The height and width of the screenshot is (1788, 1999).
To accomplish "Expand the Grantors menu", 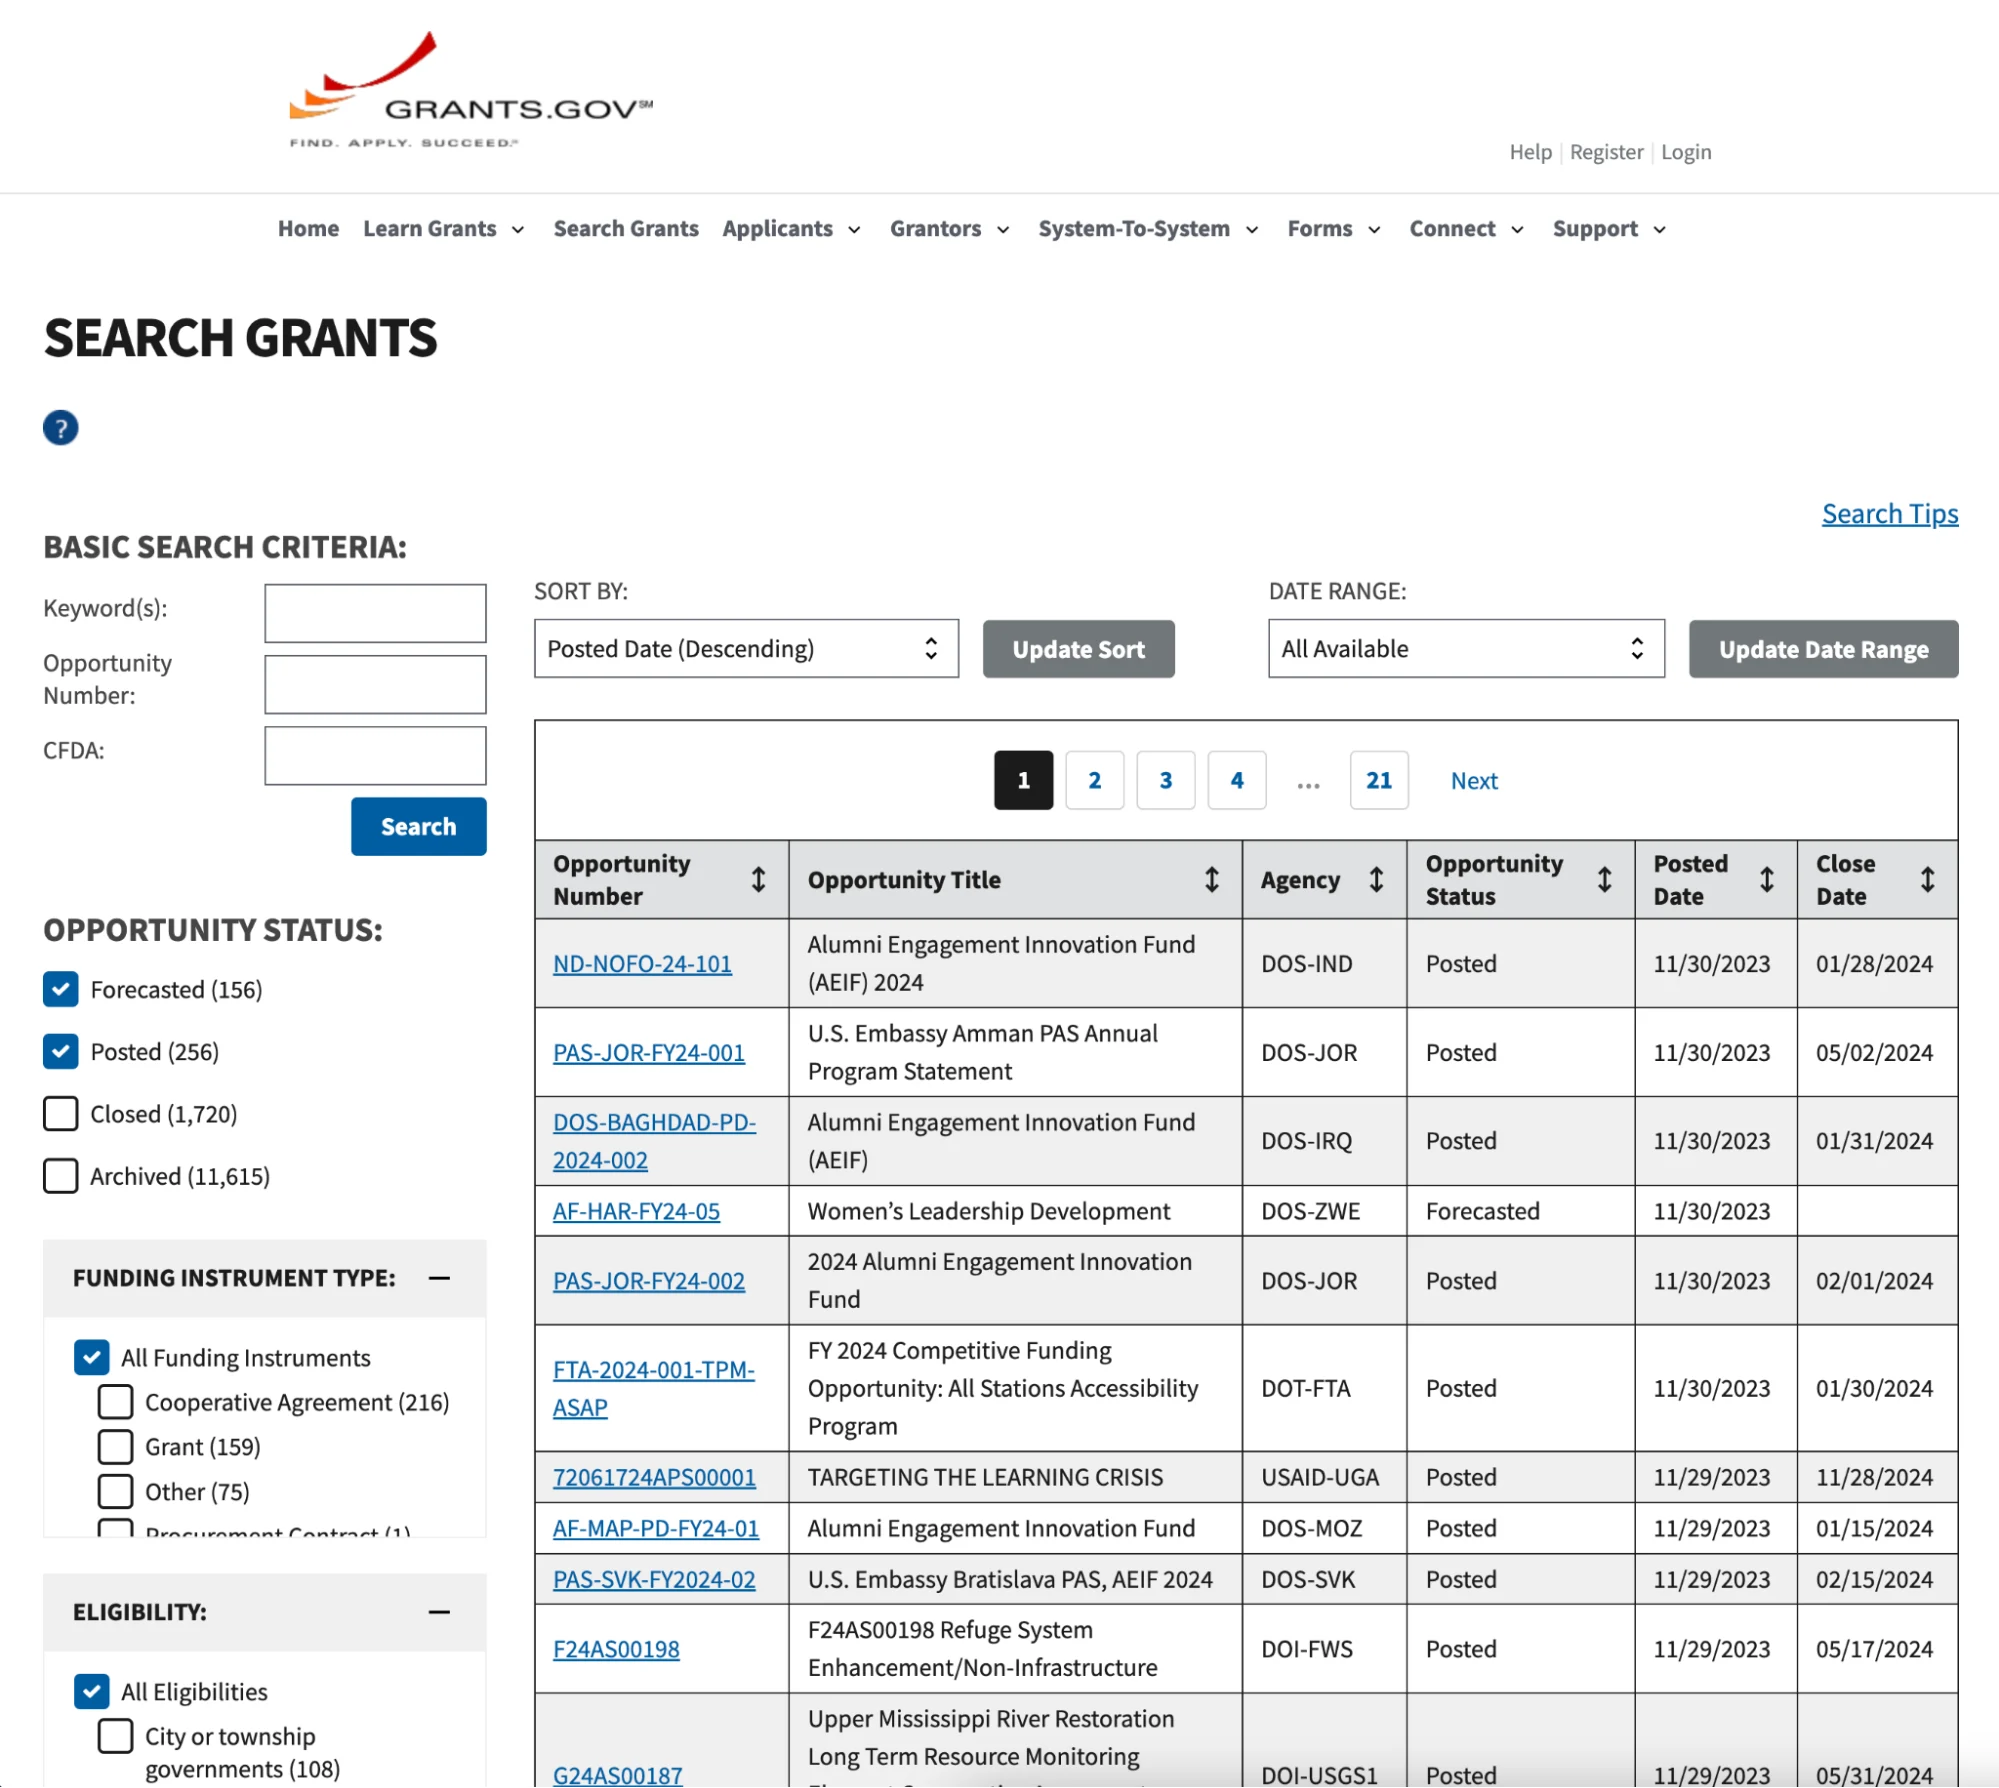I will click(x=949, y=229).
